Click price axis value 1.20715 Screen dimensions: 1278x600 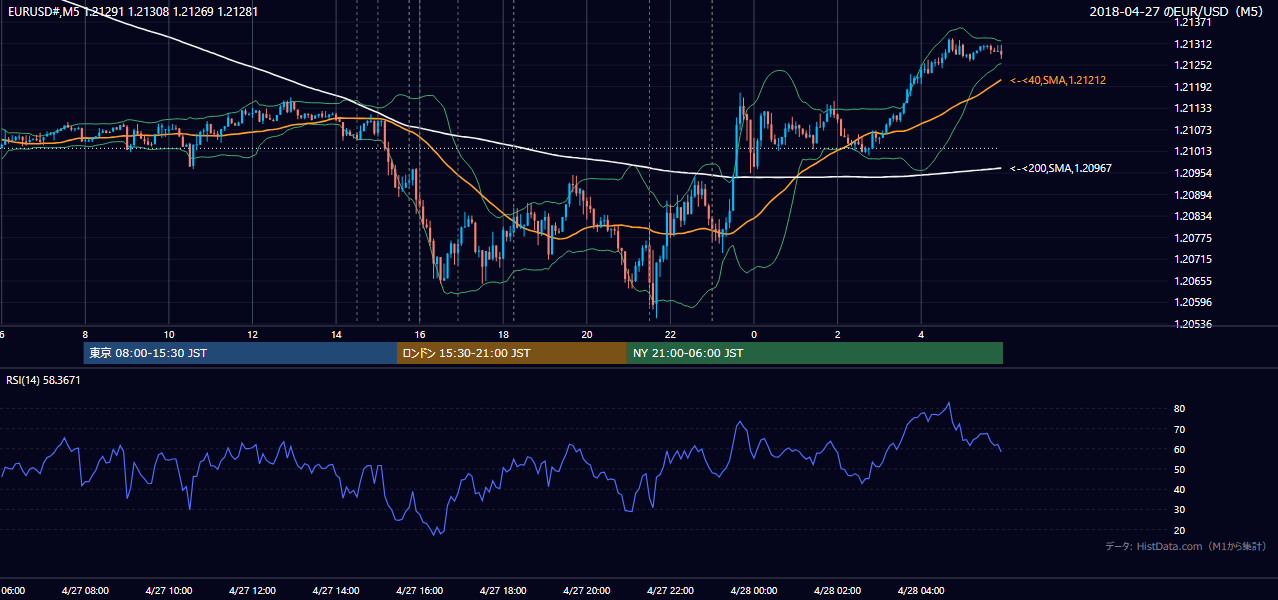point(1194,259)
